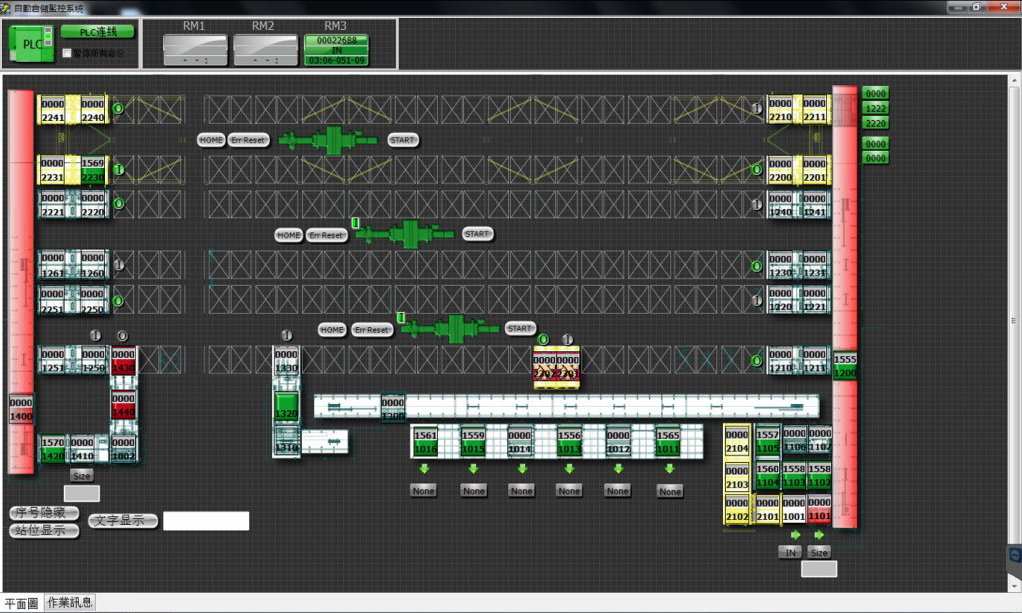Click the middle crane green machine icon

tap(407, 234)
